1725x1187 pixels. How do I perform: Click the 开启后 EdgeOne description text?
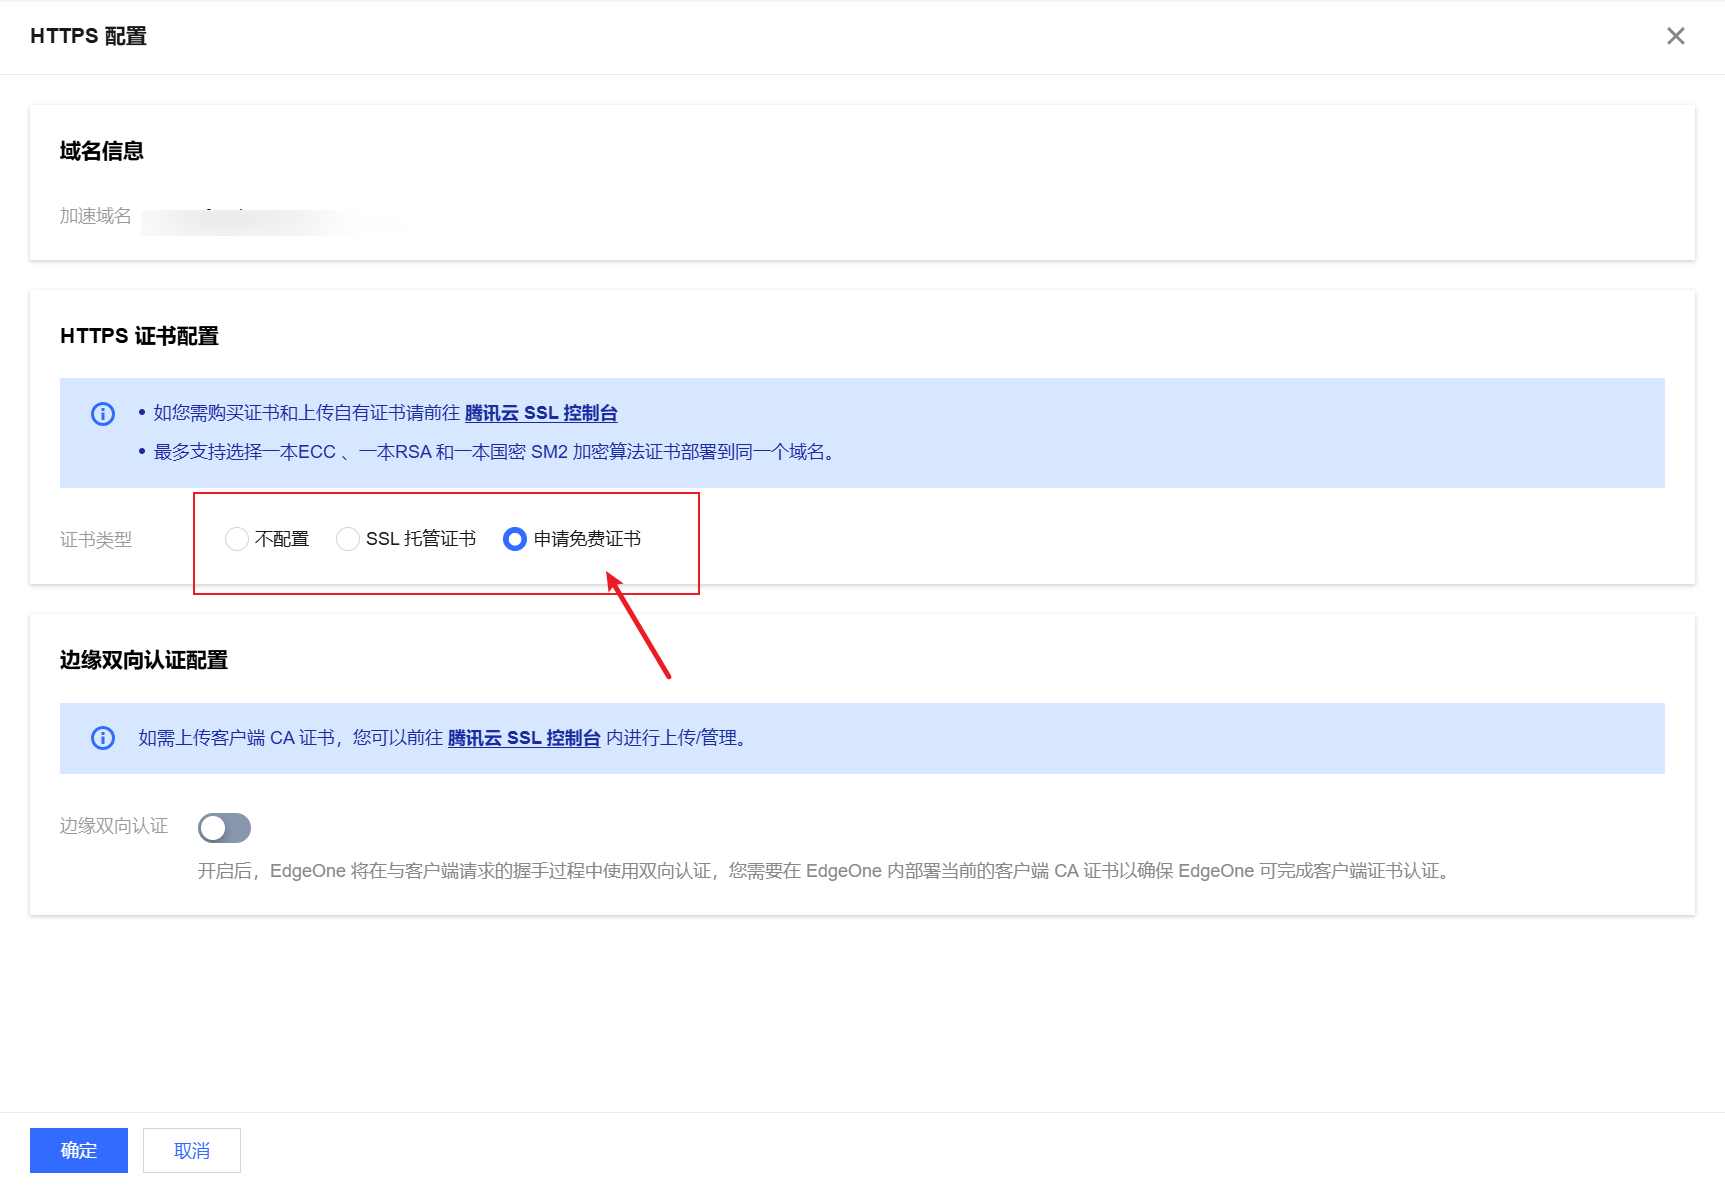point(826,871)
